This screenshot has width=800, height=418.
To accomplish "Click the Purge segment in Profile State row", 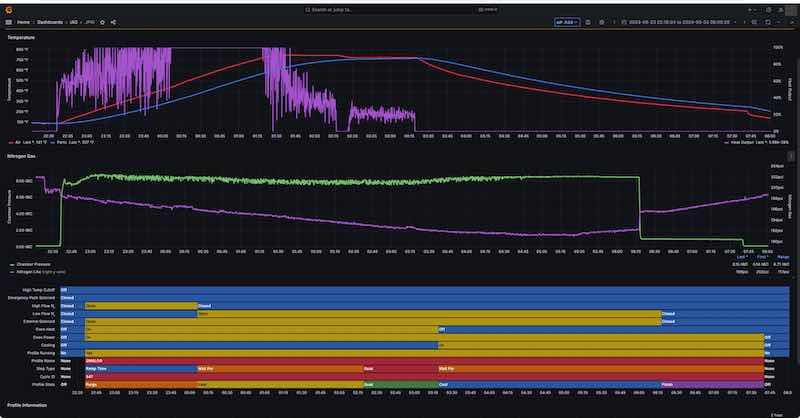I will (141, 385).
